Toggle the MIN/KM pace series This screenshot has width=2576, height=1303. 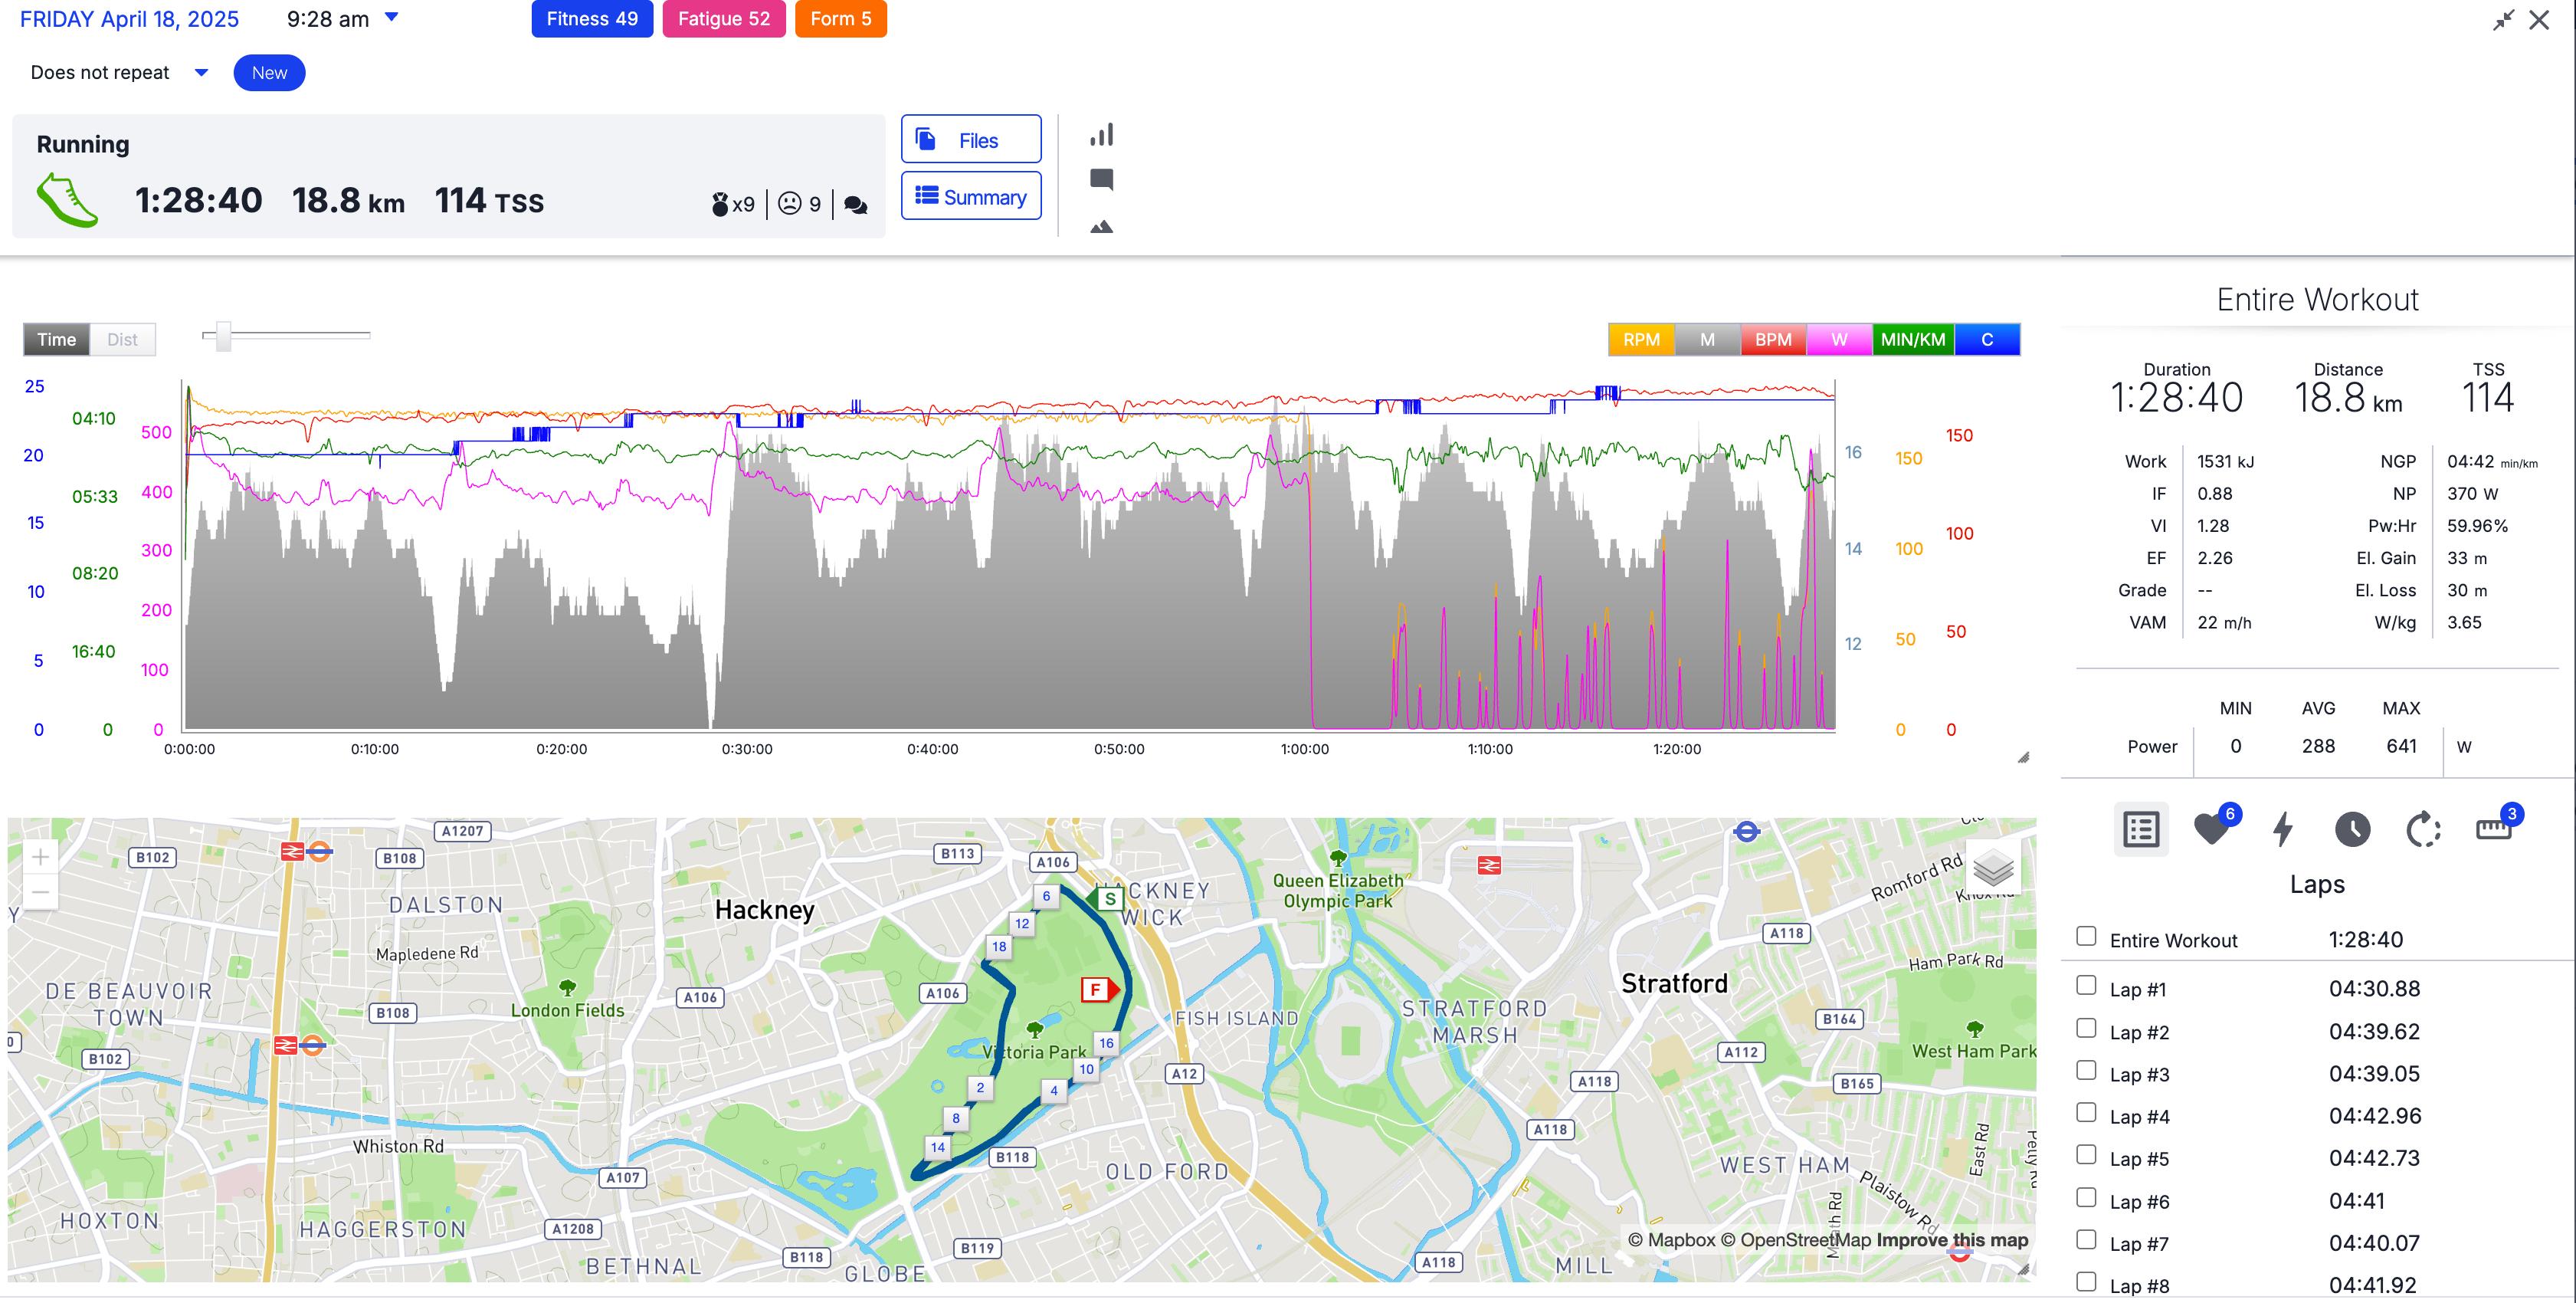coord(1912,340)
